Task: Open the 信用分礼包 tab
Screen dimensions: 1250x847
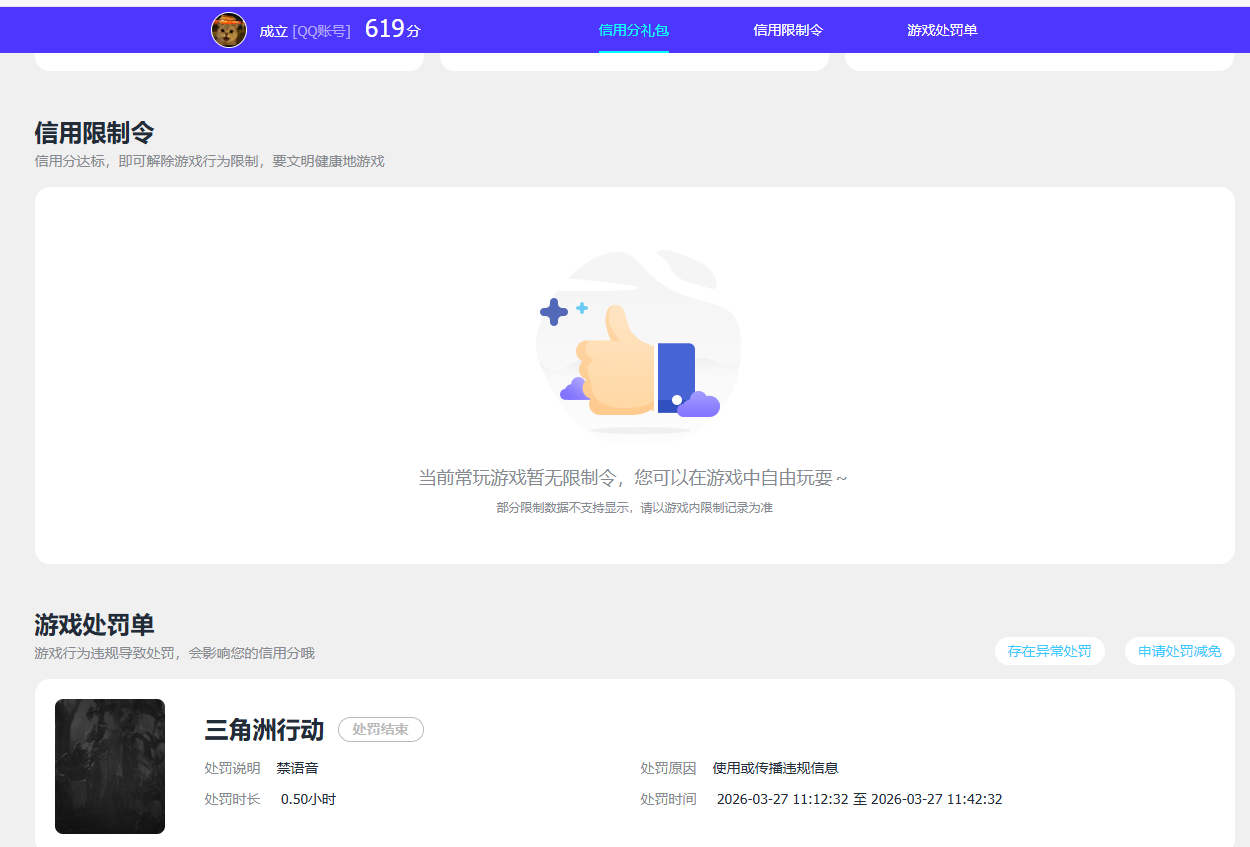Action: tap(633, 30)
